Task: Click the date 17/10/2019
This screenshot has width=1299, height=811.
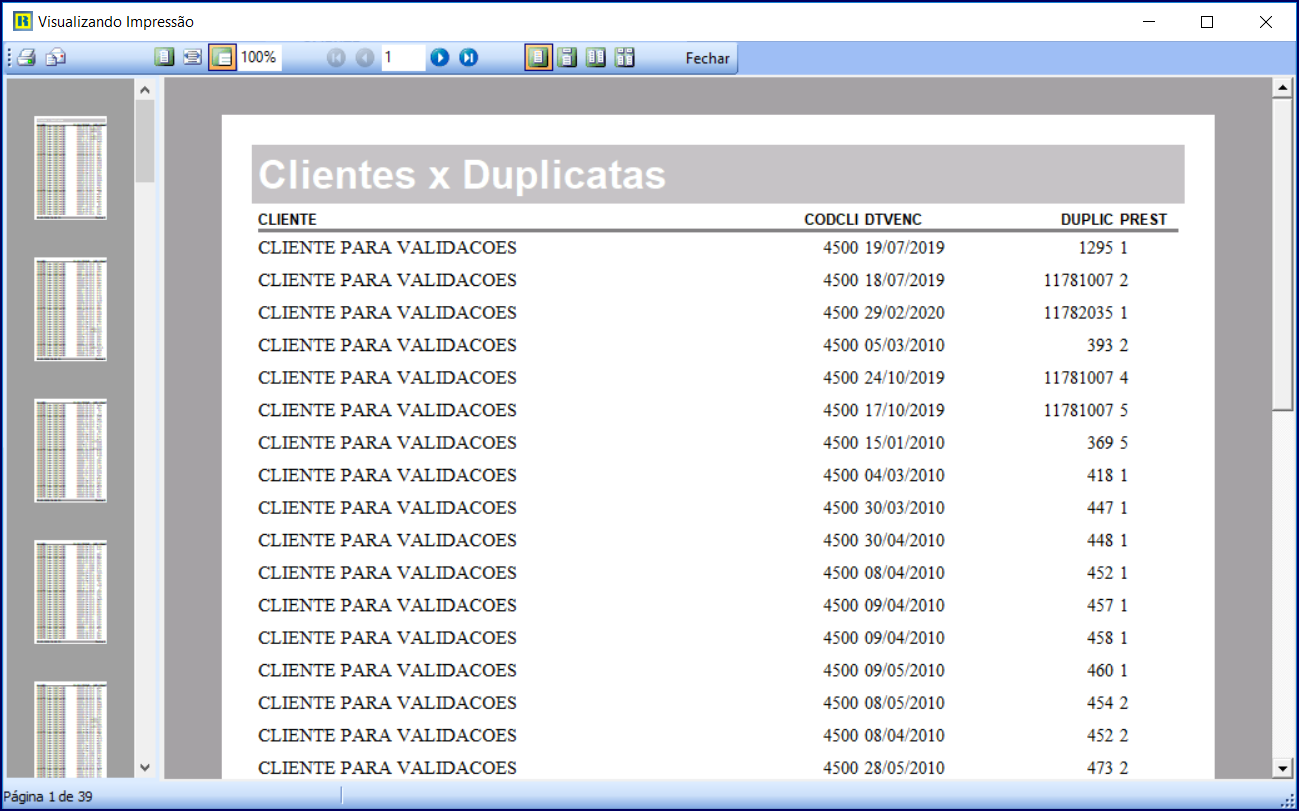Action: click(x=904, y=410)
